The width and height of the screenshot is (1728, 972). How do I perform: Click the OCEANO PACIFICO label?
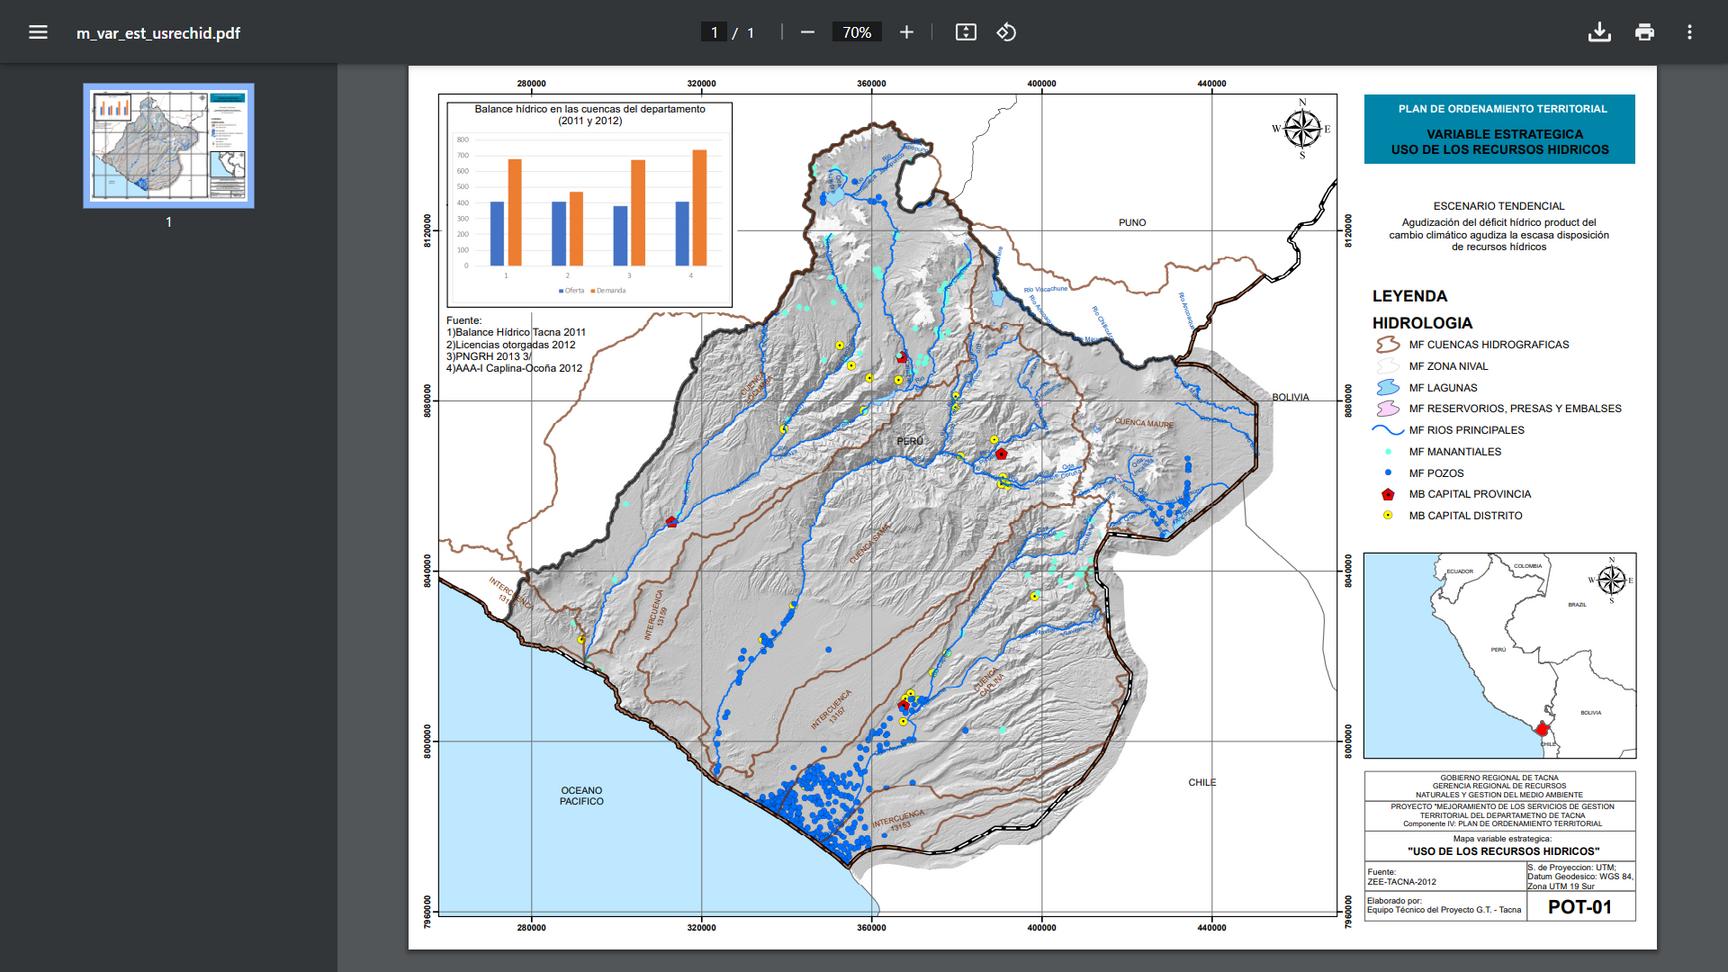pos(581,795)
